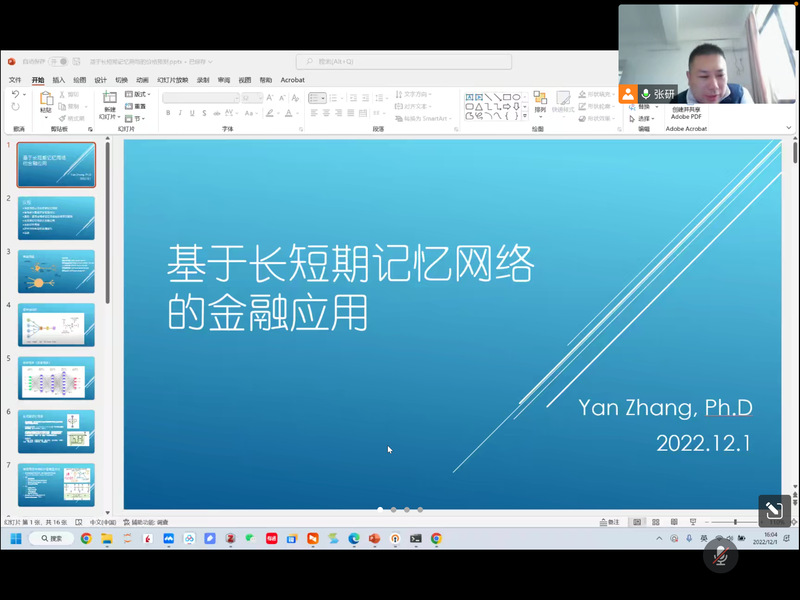Open the Insert ribbon tab
Screen dimensions: 800x600
click(x=59, y=80)
